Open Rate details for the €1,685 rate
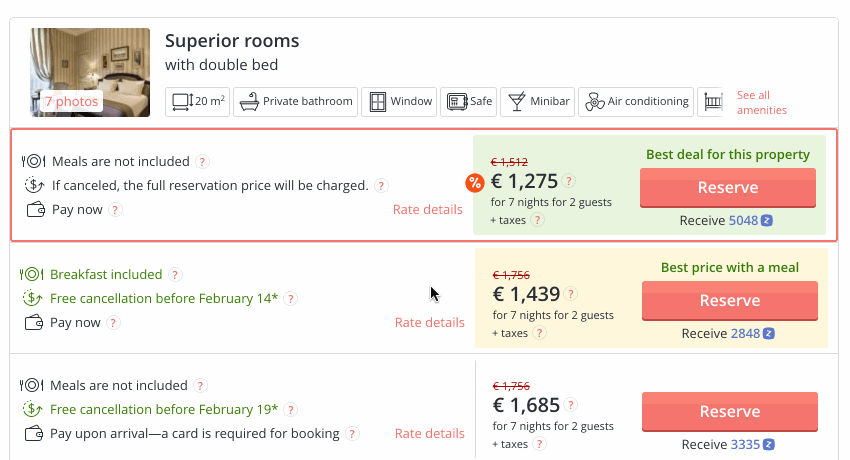Viewport: 850px width, 460px height. [x=430, y=433]
